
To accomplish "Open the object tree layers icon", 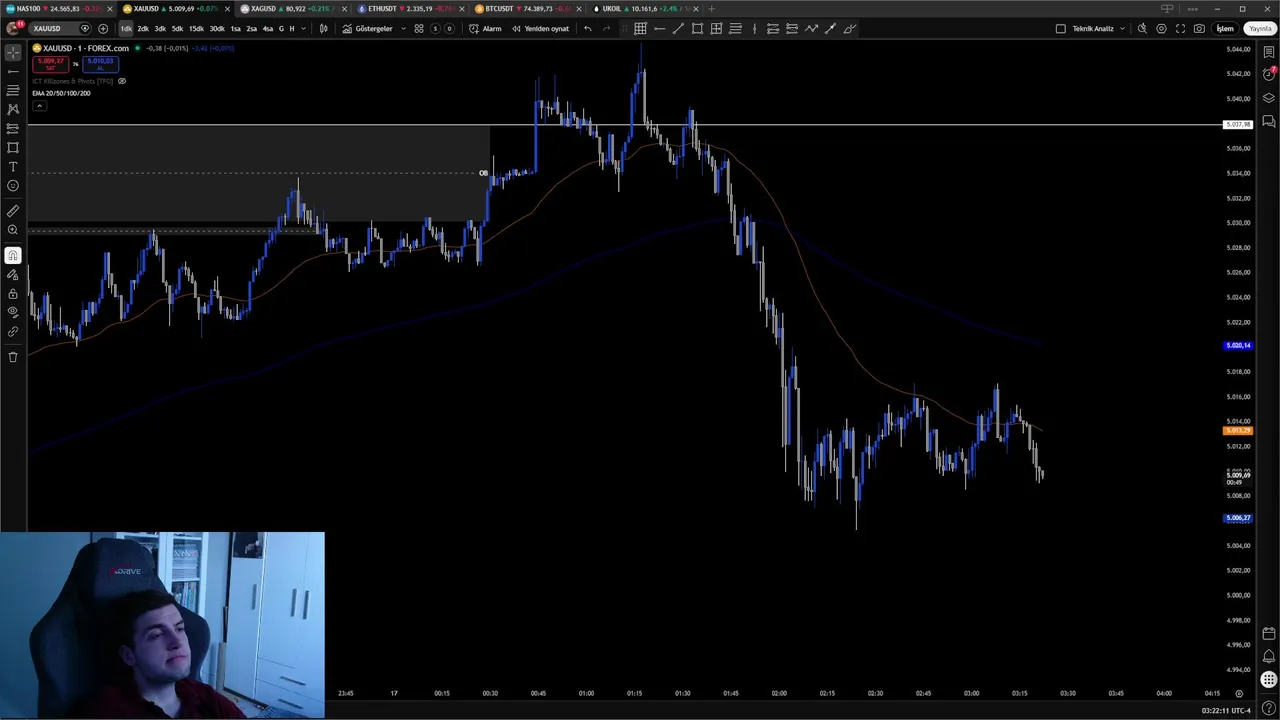I will (x=1269, y=98).
